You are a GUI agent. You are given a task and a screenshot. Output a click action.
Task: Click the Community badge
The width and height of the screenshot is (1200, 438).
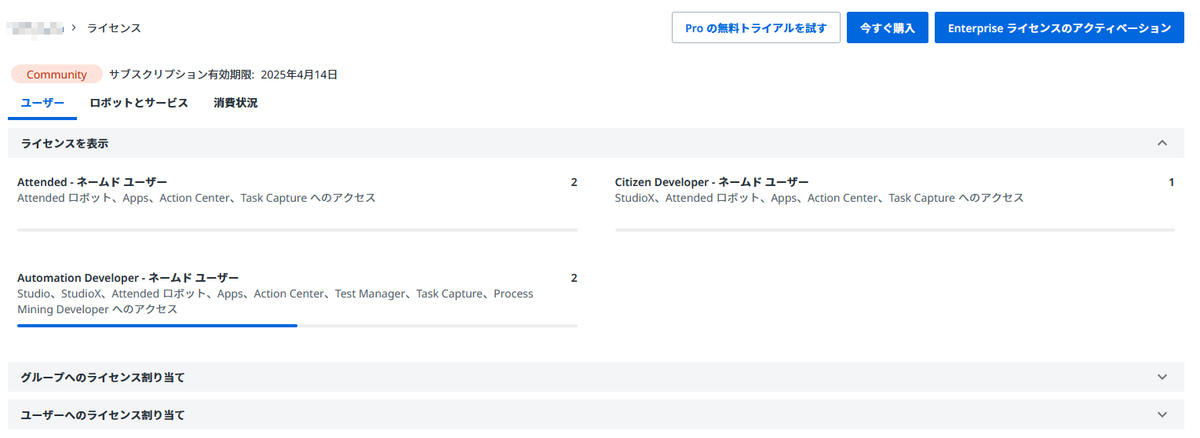57,74
